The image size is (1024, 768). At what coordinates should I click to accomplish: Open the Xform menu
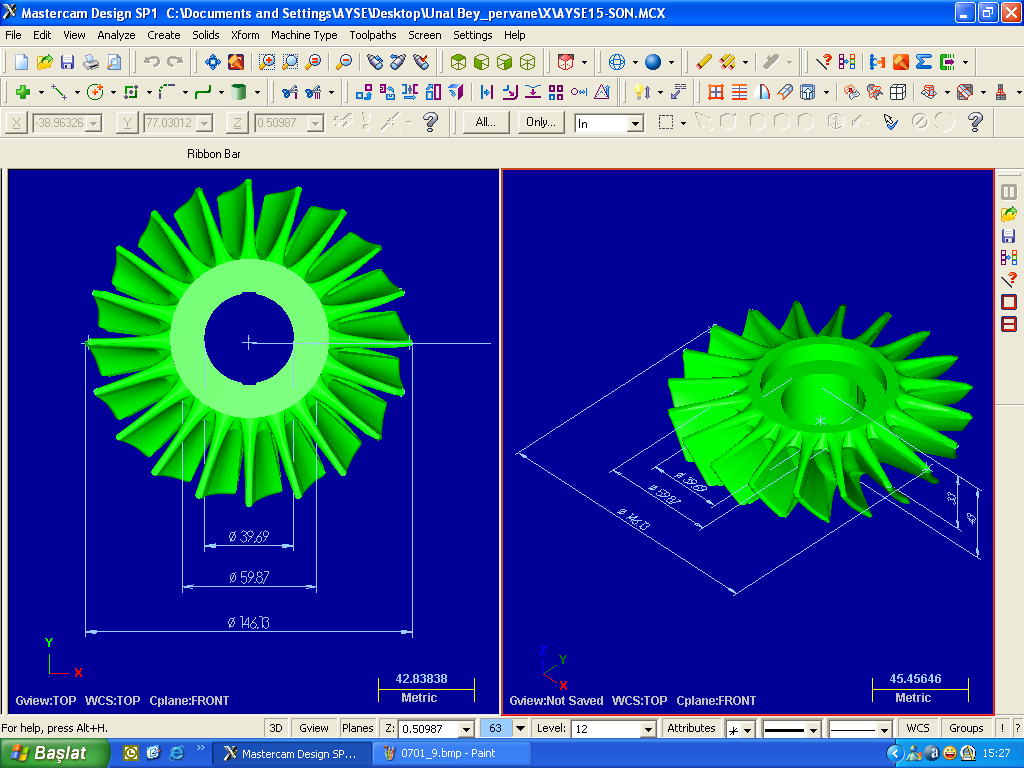245,35
